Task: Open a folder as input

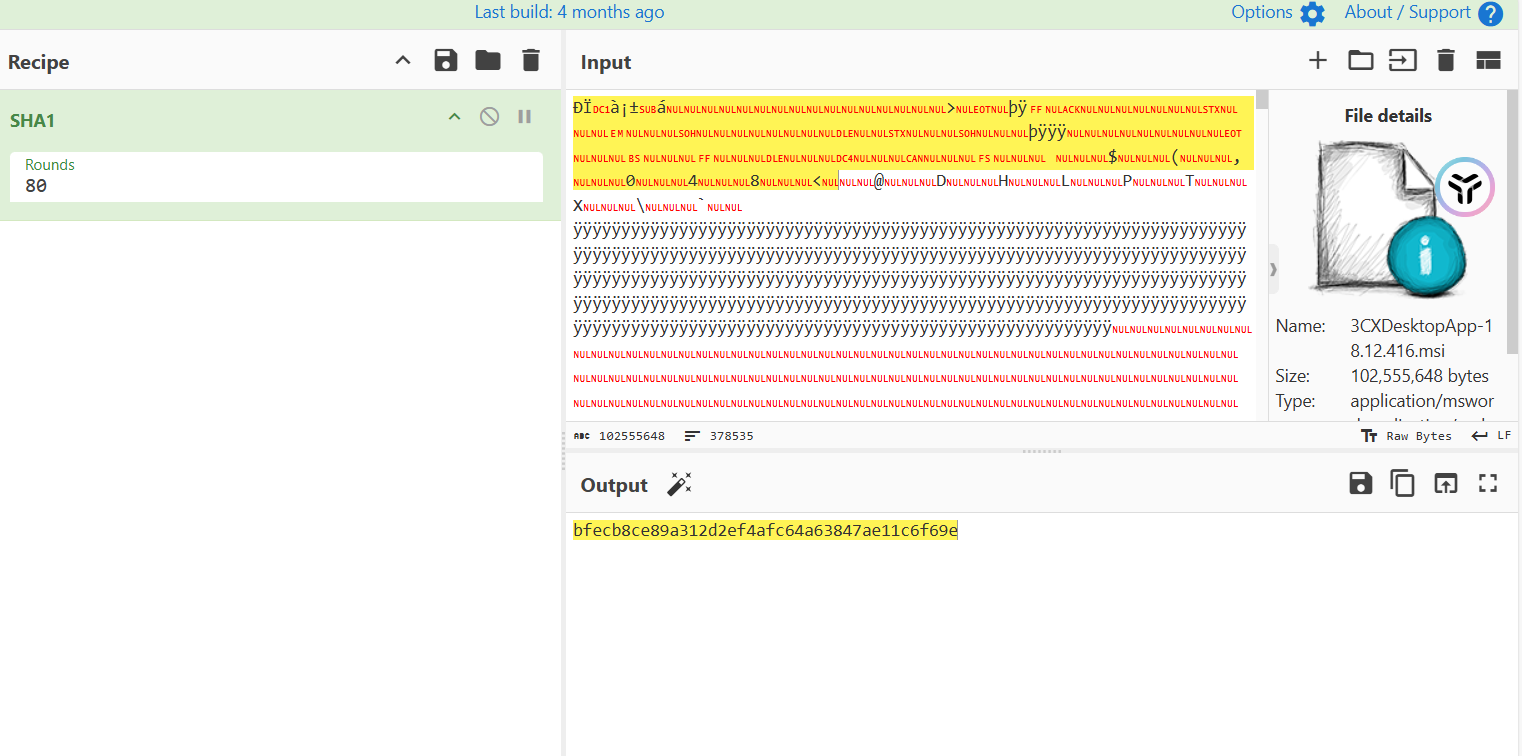Action: (1361, 61)
